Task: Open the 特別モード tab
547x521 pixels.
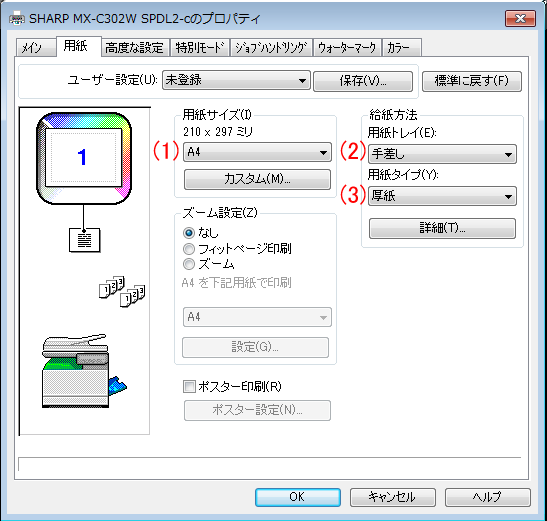Action: pyautogui.click(x=200, y=47)
